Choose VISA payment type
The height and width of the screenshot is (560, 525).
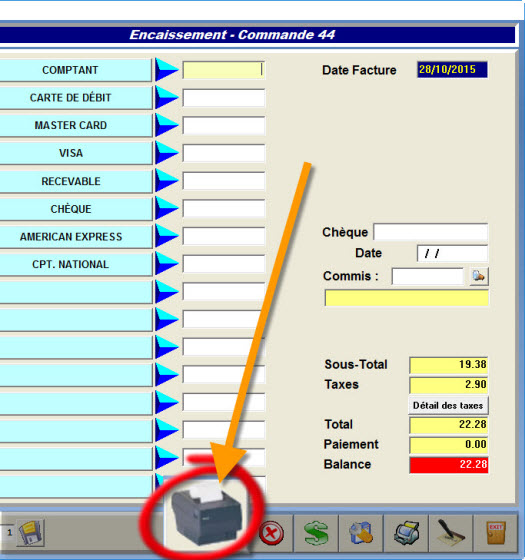(70, 153)
